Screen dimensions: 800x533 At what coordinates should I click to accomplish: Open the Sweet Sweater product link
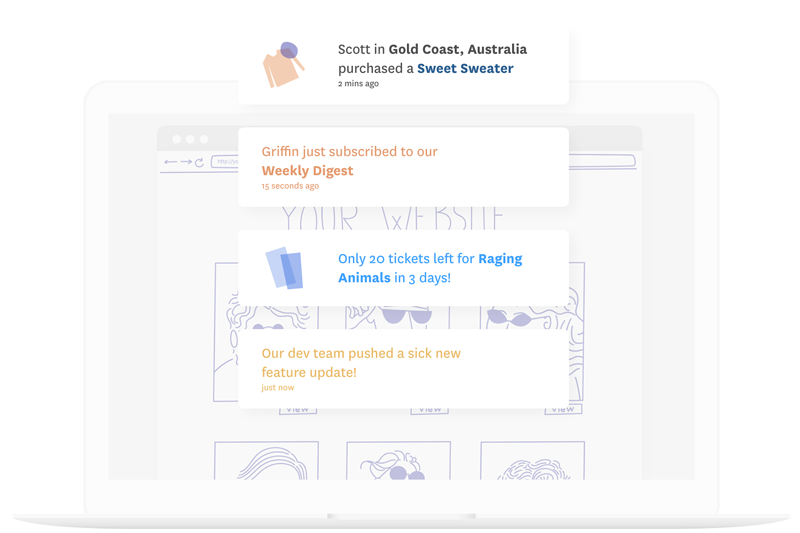(x=465, y=68)
